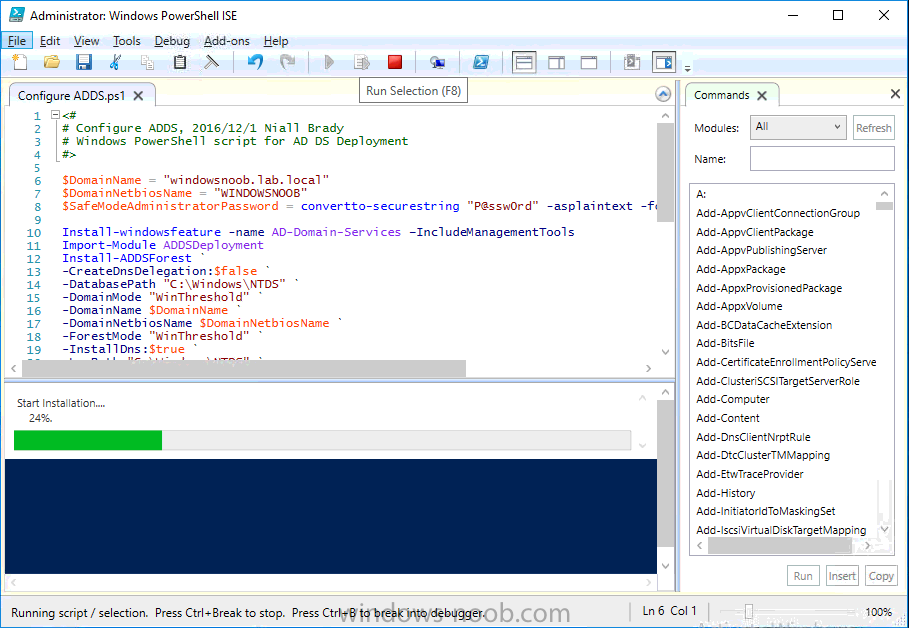The width and height of the screenshot is (909, 628).
Task: Copy selection using the toolbar Copy icon
Action: [147, 62]
